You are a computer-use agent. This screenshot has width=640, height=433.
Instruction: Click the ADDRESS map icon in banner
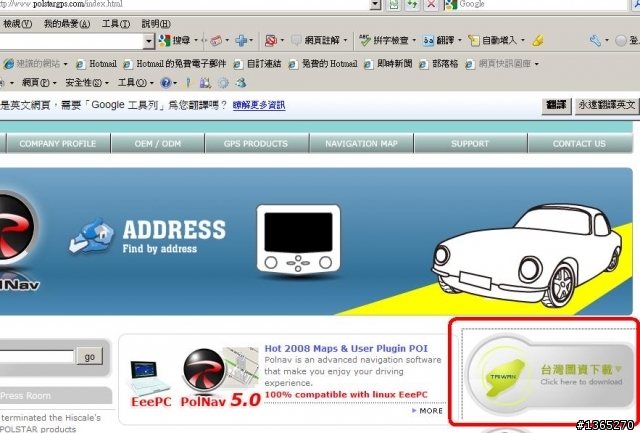91,236
